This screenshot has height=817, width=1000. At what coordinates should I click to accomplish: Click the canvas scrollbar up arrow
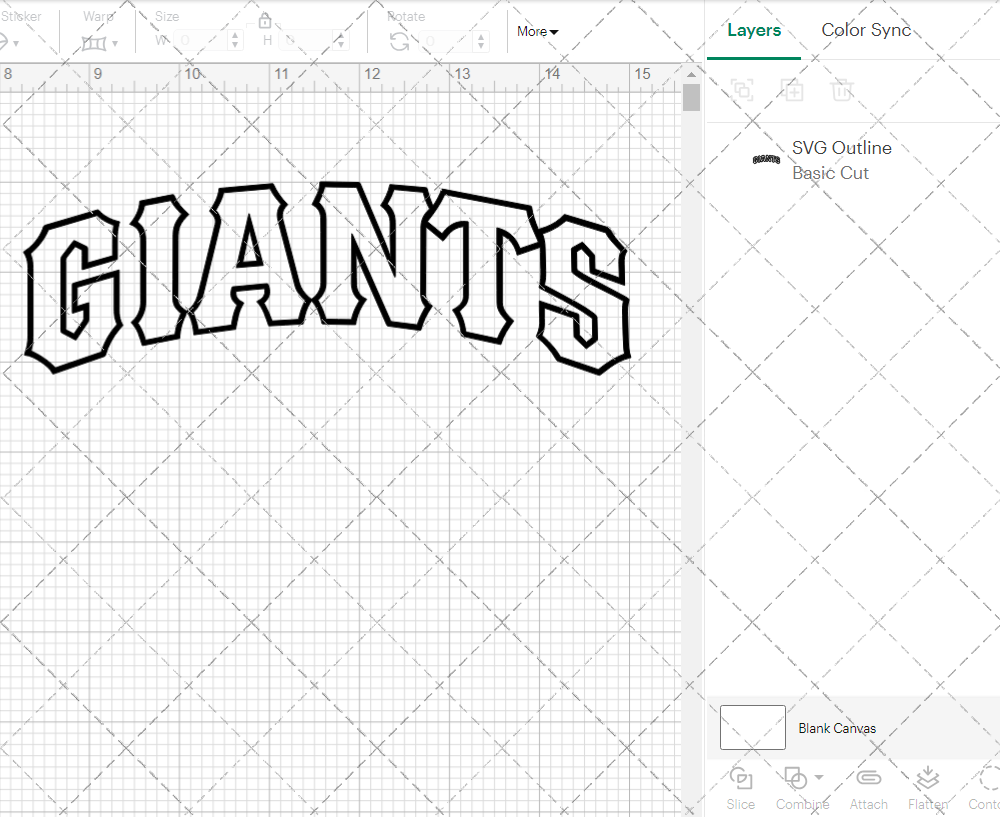tap(691, 74)
